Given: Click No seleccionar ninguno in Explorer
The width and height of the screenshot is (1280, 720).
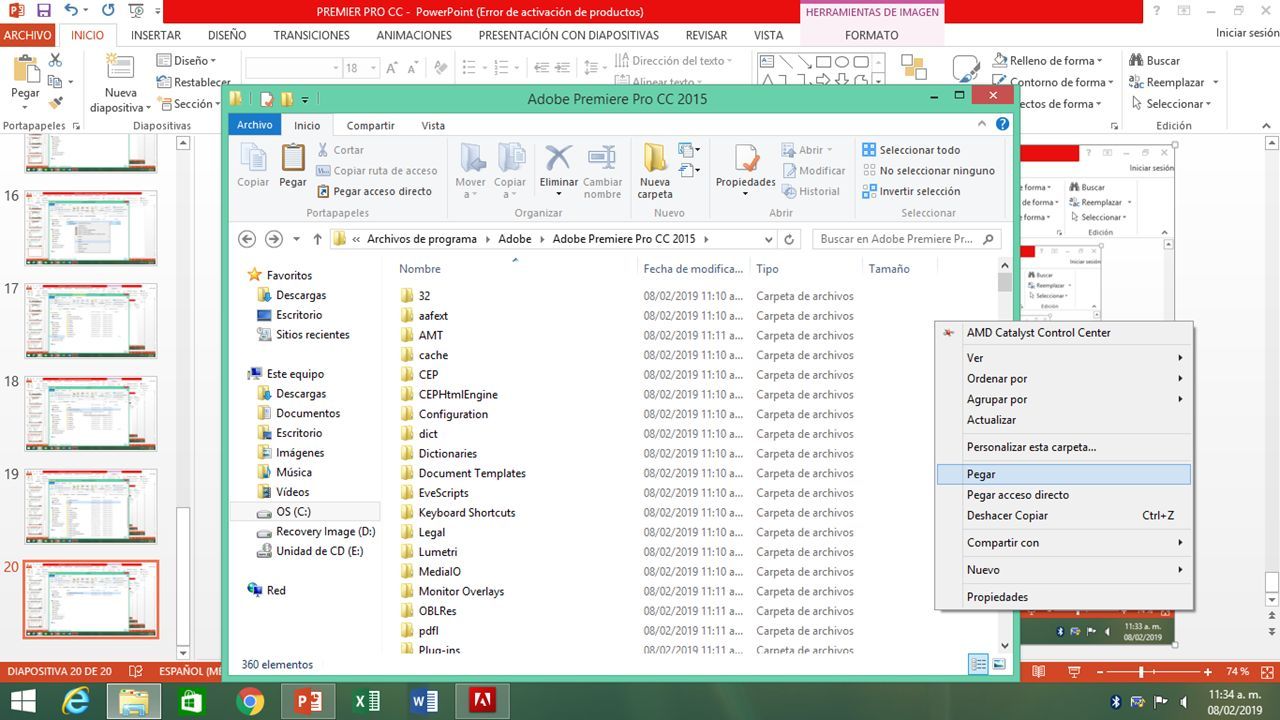Looking at the screenshot, I should [x=928, y=171].
